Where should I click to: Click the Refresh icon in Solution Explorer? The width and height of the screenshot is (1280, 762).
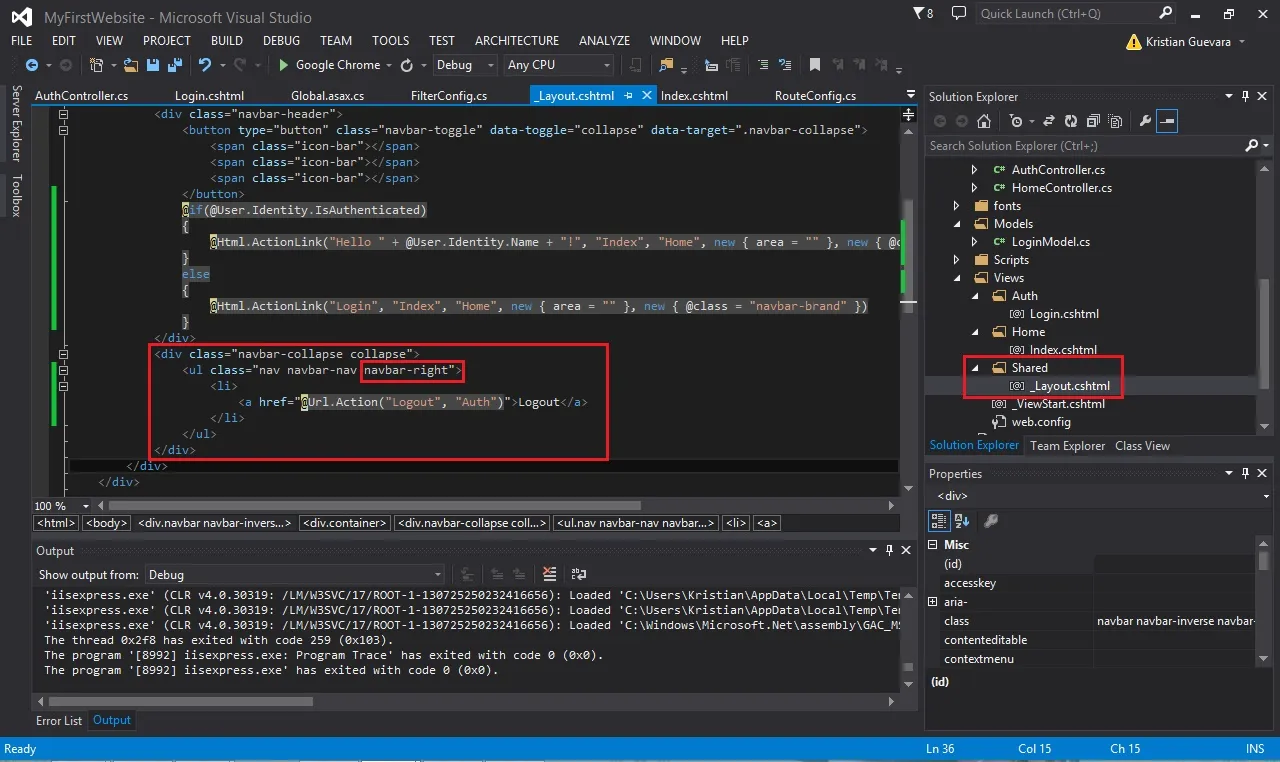click(1070, 121)
